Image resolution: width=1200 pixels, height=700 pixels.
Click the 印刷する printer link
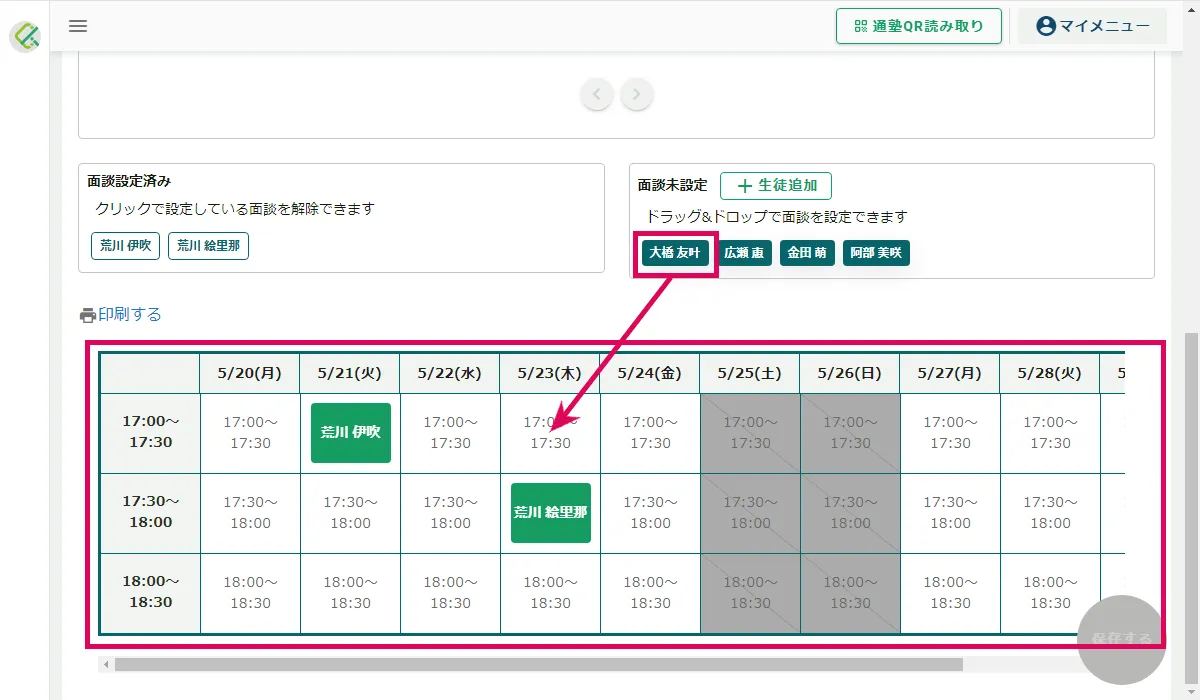(x=121, y=314)
